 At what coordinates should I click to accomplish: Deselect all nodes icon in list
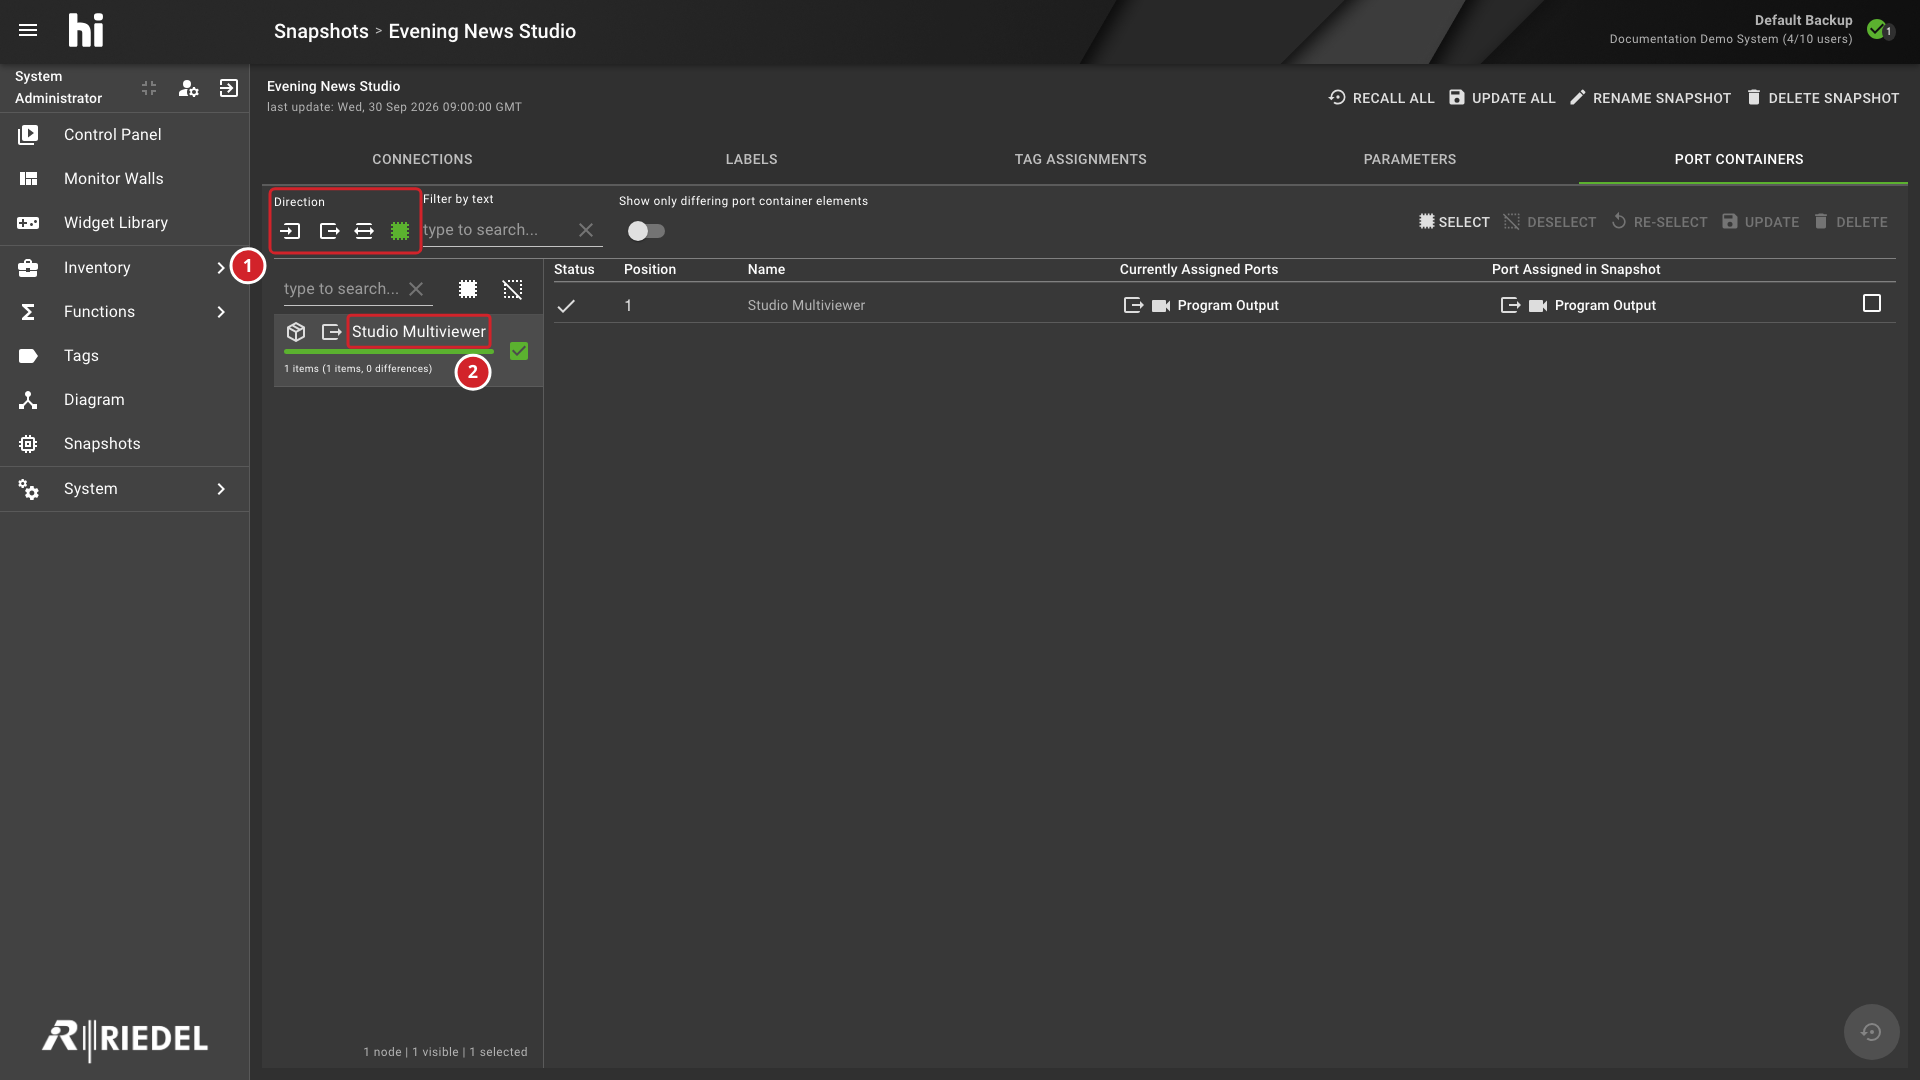pyautogui.click(x=512, y=289)
